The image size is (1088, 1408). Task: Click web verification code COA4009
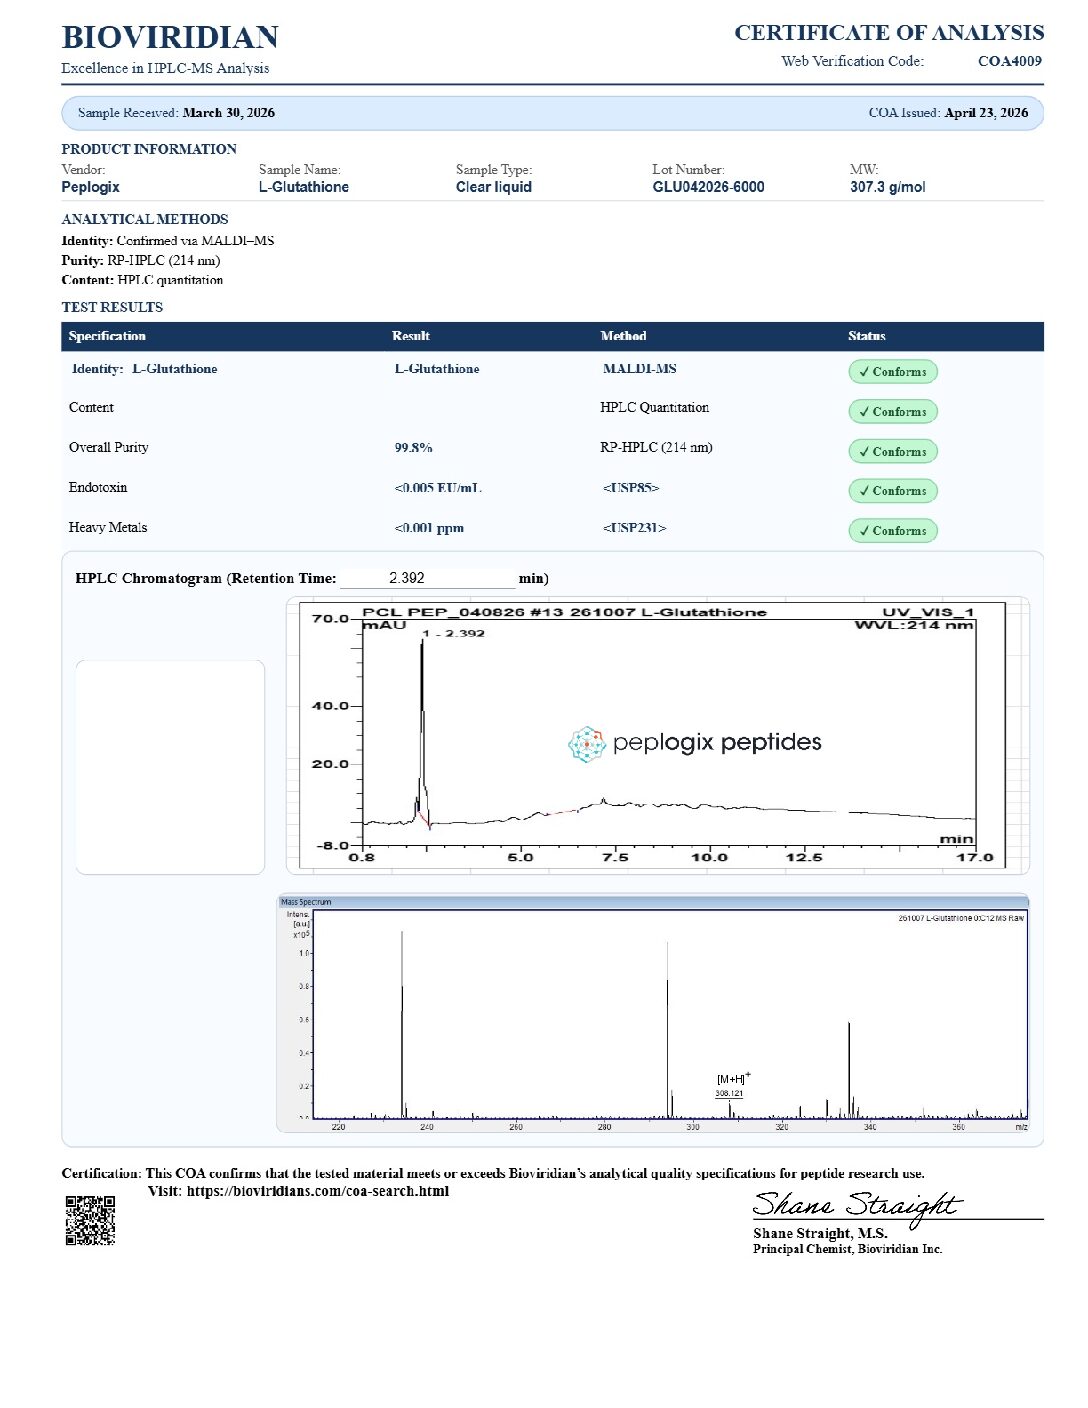pyautogui.click(x=1010, y=61)
